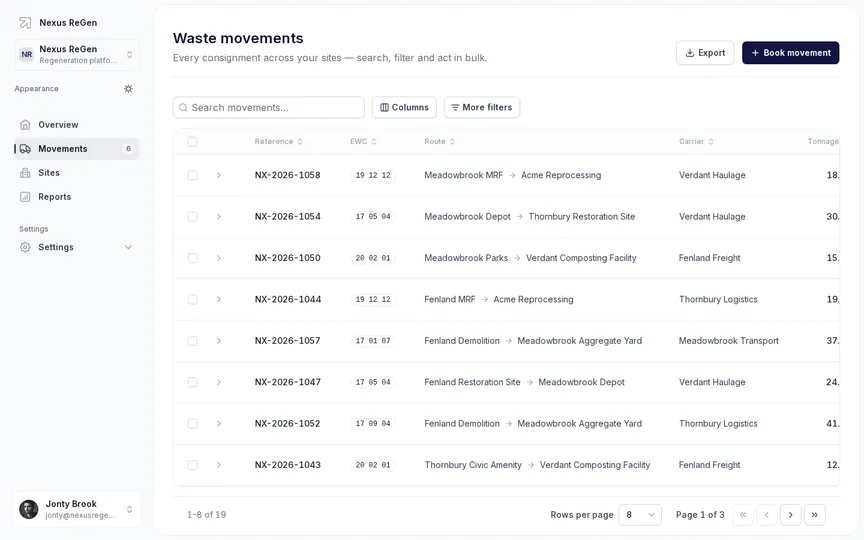Go to the next page

pyautogui.click(x=791, y=515)
